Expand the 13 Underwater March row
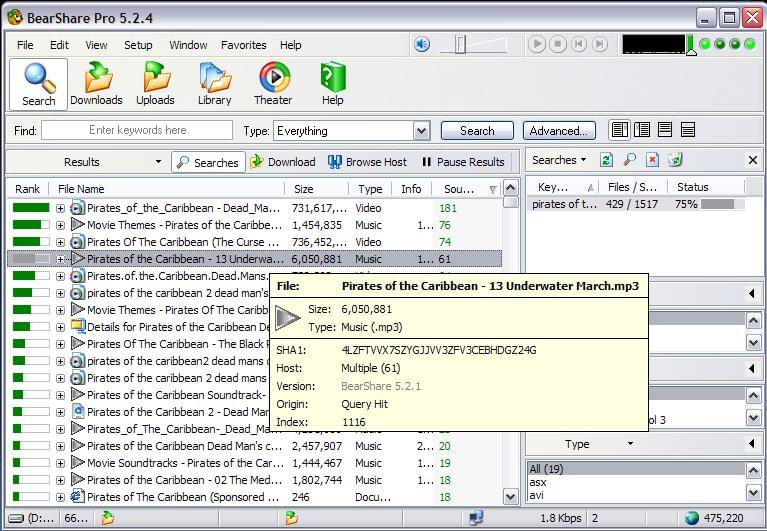The image size is (767, 531). (x=60, y=259)
